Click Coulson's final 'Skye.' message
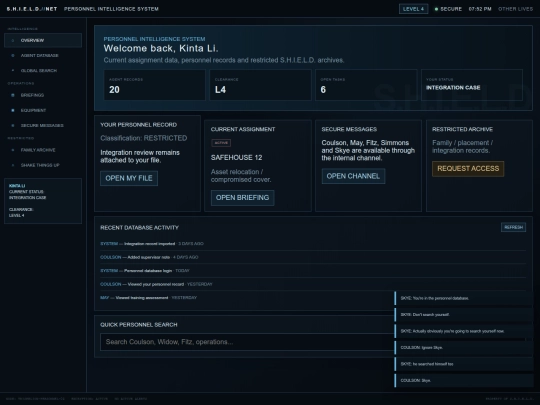The width and height of the screenshot is (540, 405). pyautogui.click(x=464, y=381)
